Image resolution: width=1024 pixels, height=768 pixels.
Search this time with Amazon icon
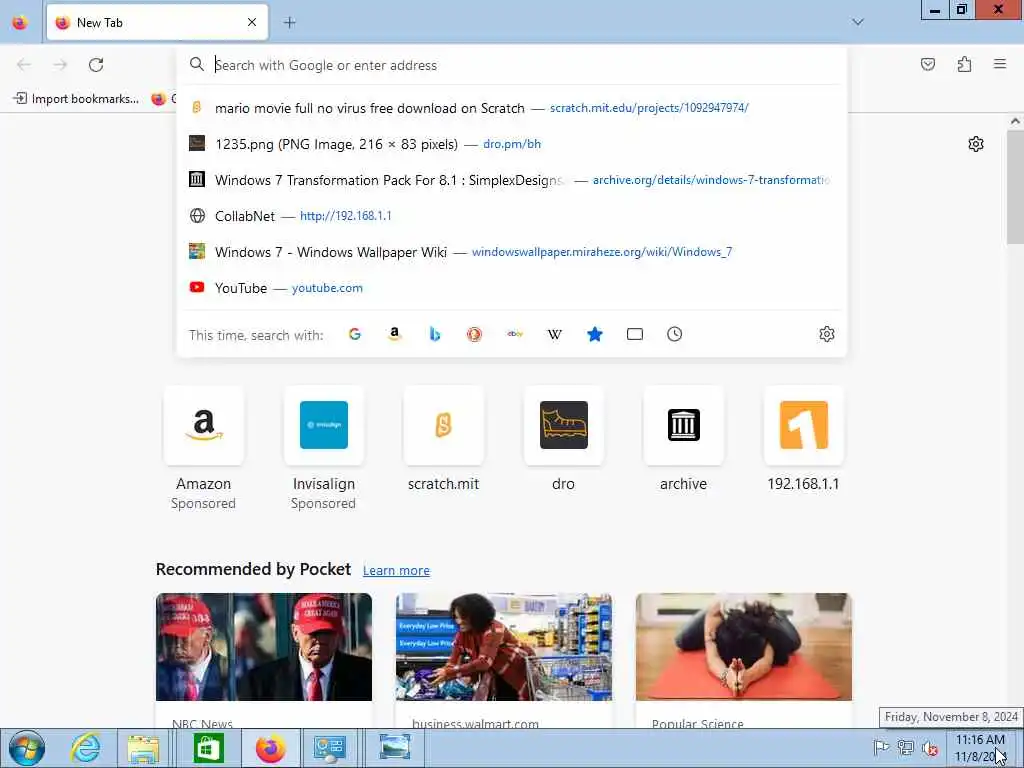click(x=394, y=334)
